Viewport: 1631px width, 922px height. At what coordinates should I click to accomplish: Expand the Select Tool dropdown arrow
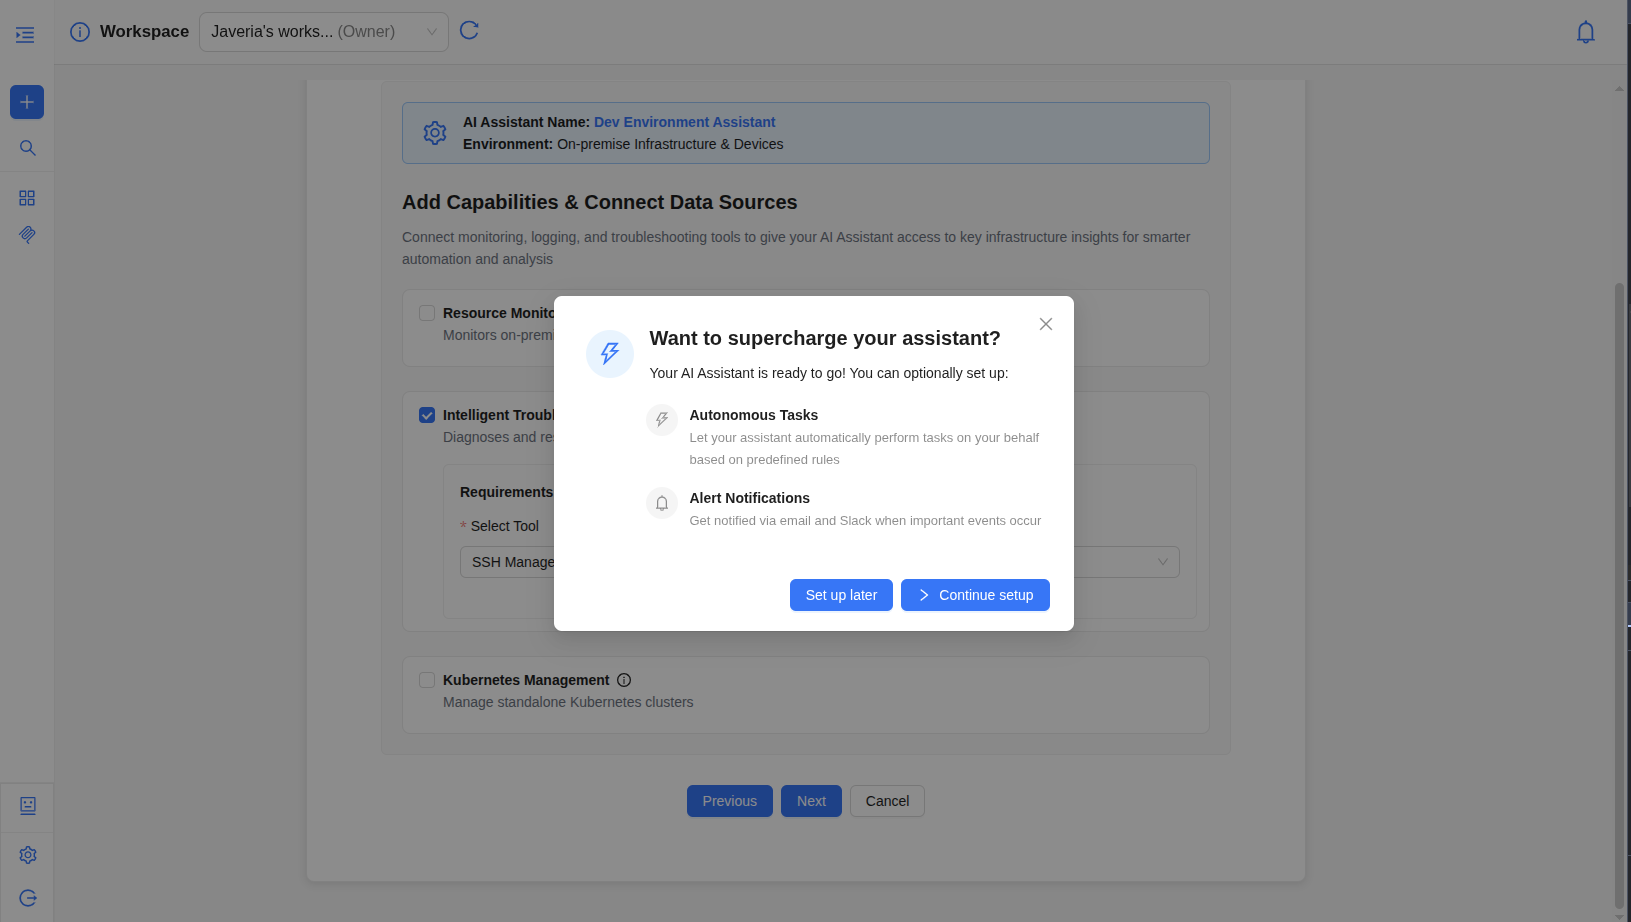pyautogui.click(x=1162, y=562)
